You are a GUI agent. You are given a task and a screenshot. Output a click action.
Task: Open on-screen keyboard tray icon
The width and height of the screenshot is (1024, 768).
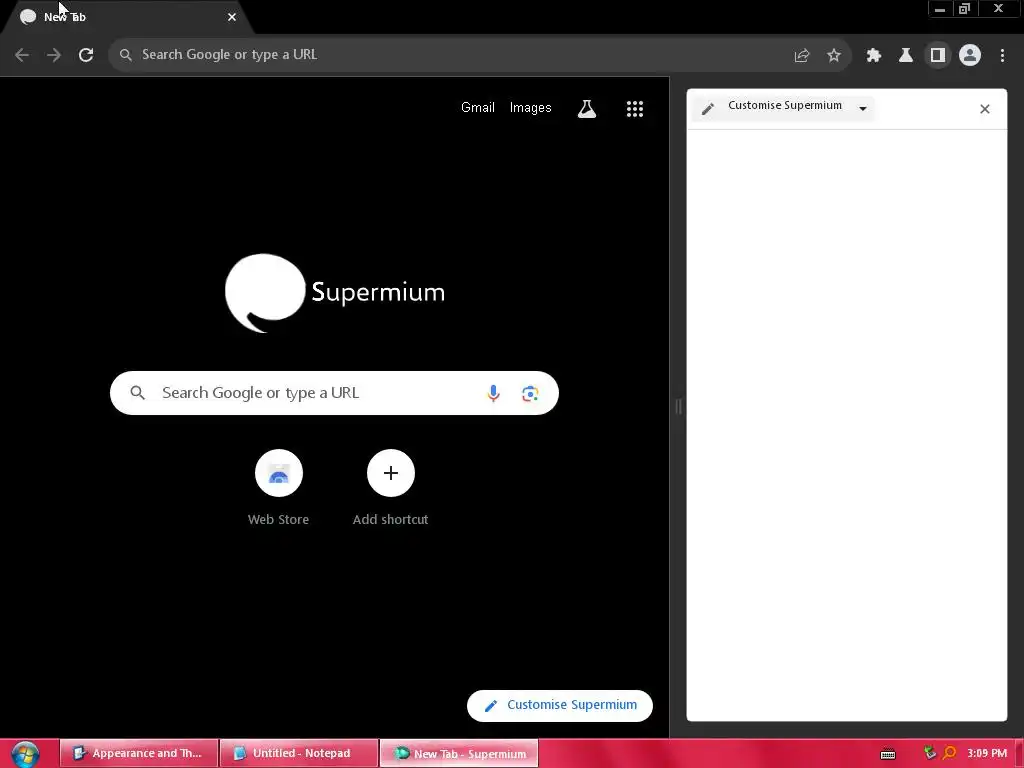tap(888, 754)
